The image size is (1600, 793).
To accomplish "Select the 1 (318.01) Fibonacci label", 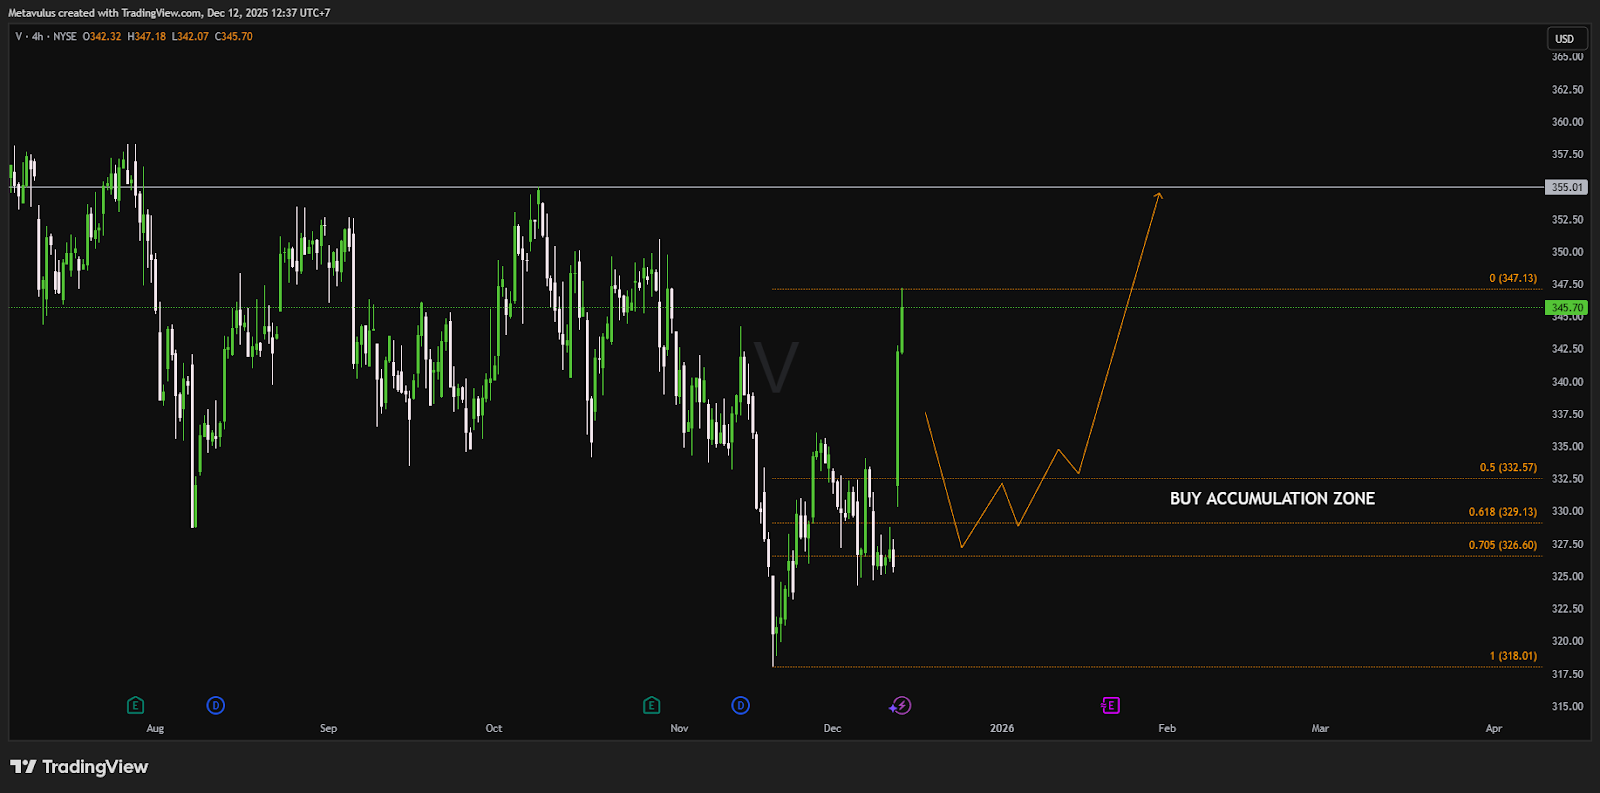I will [x=1513, y=656].
